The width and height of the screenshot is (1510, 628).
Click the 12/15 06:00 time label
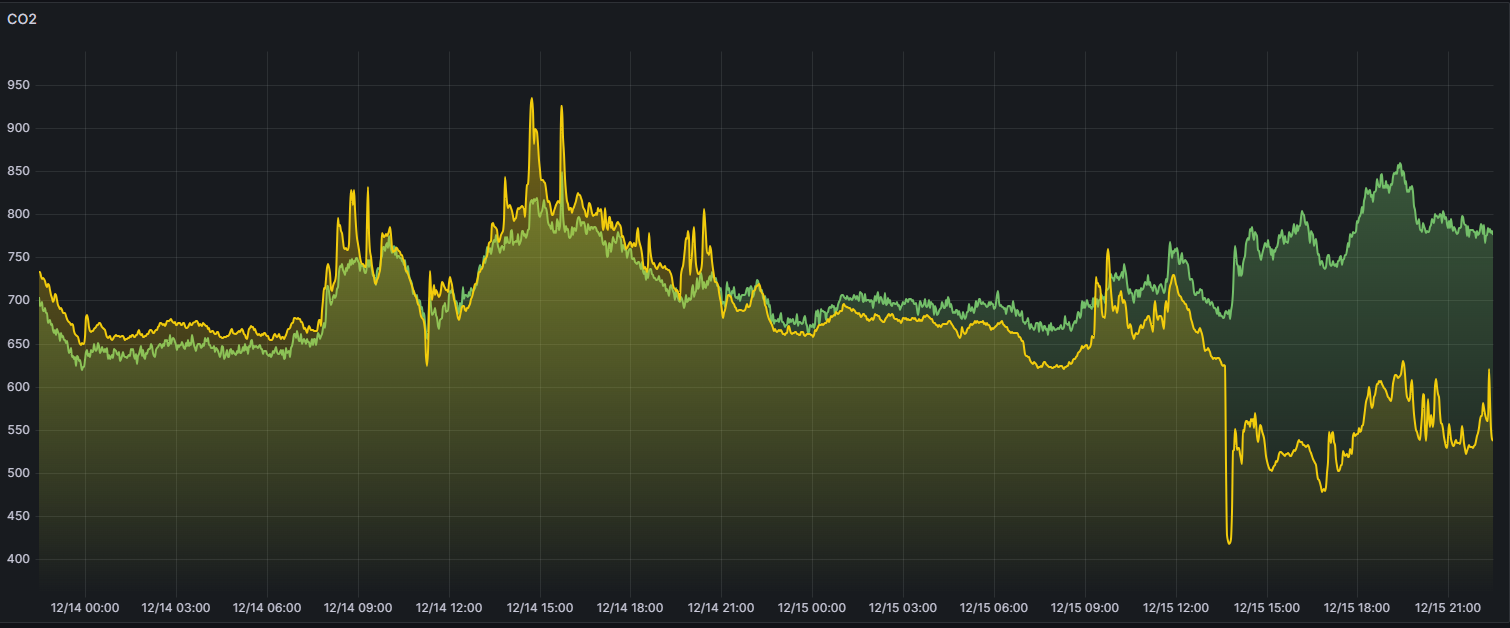point(994,607)
